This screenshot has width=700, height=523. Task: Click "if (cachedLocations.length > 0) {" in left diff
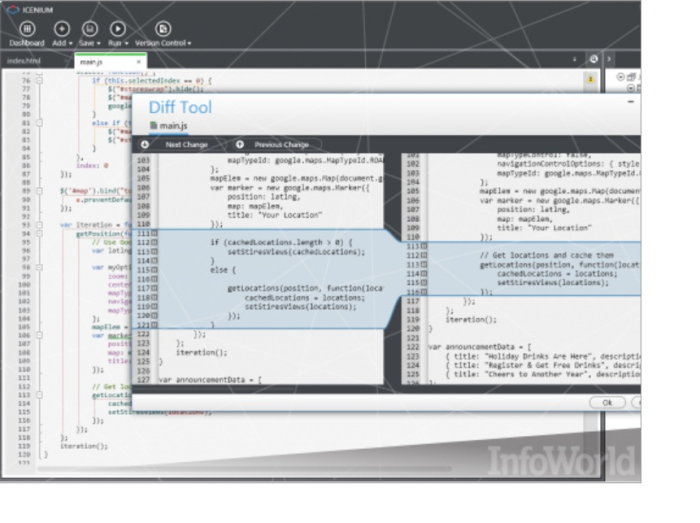[x=281, y=242]
